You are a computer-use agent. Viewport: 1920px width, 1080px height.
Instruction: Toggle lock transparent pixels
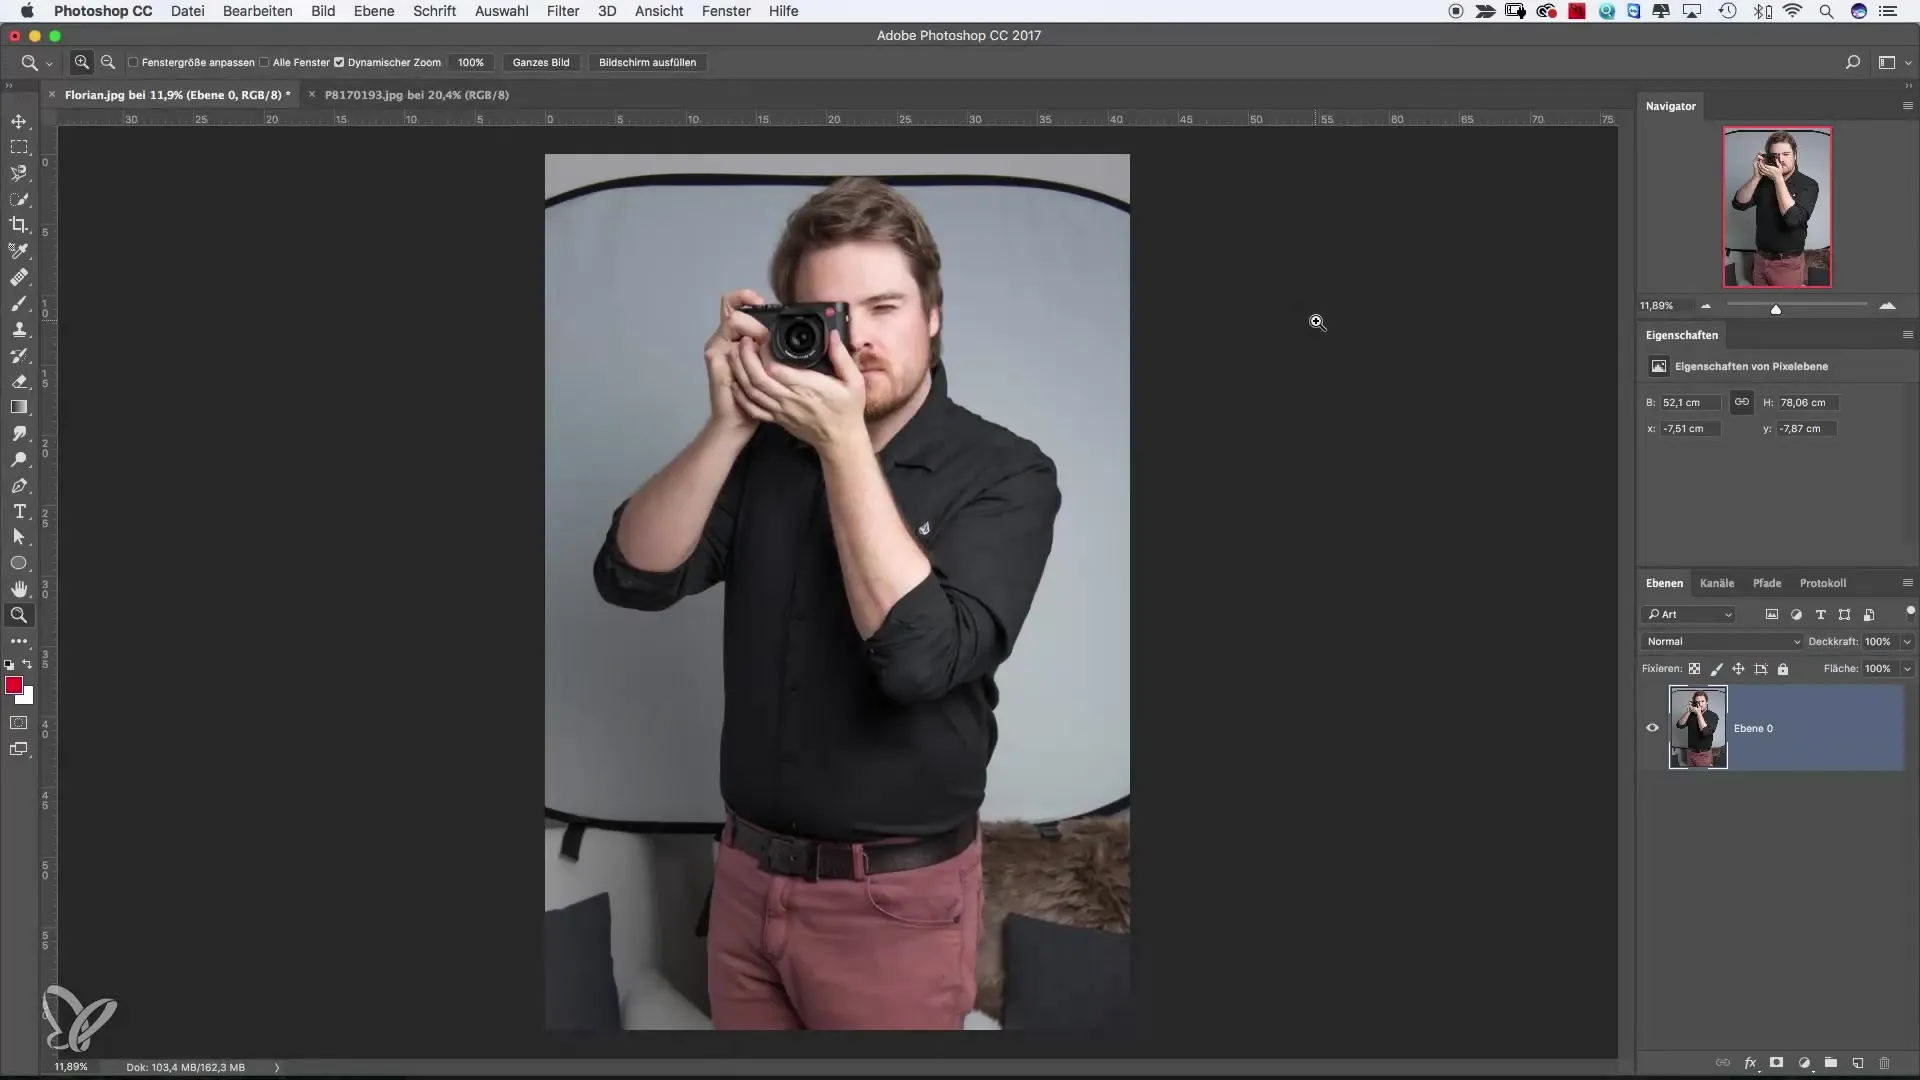click(1694, 669)
